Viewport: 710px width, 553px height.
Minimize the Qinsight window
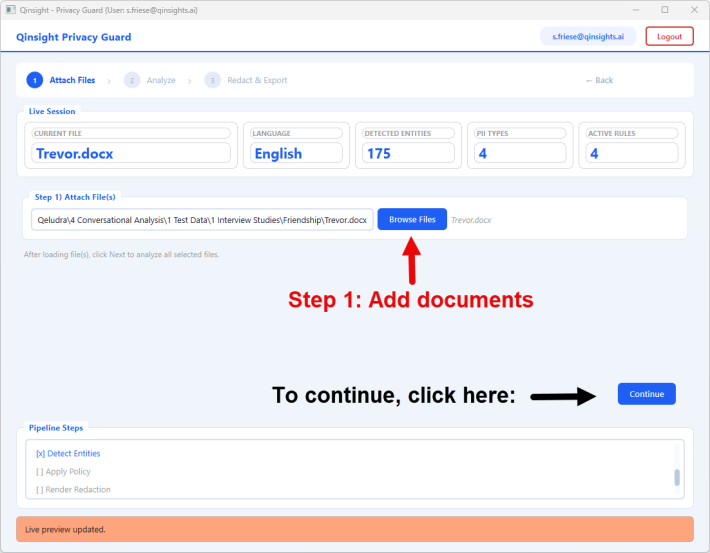tap(636, 10)
